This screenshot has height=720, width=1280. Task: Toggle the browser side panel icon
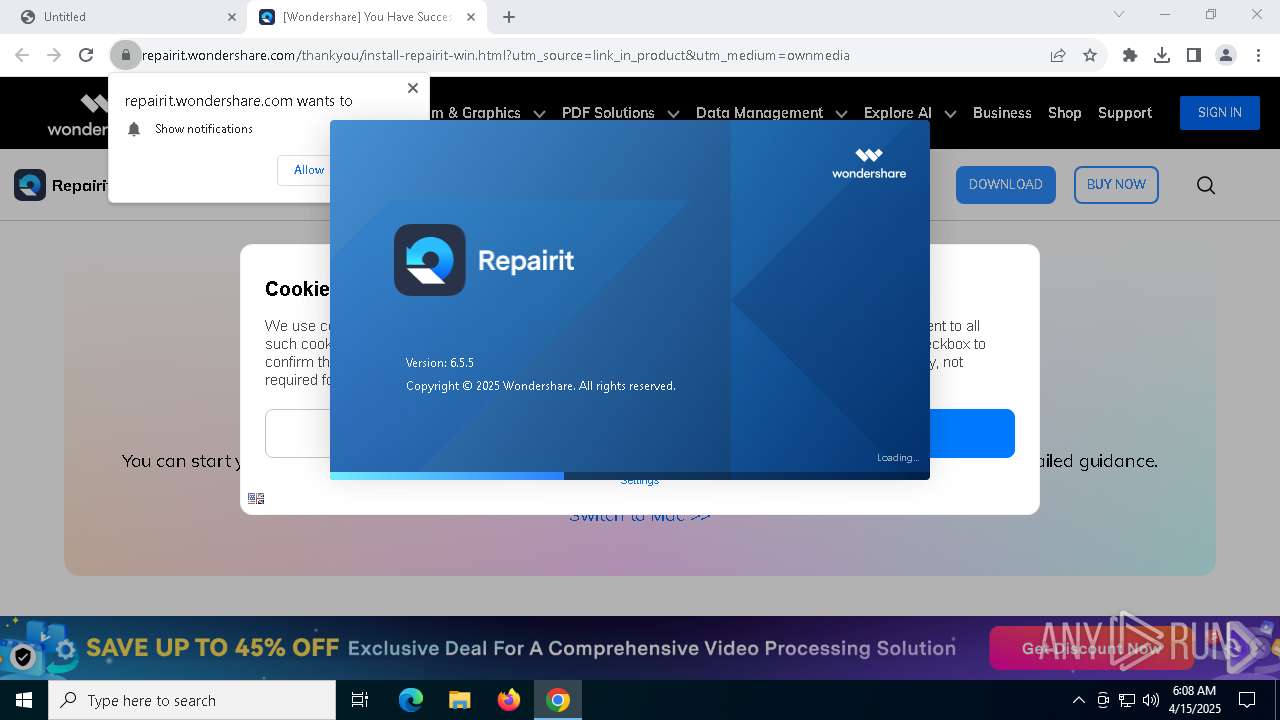(1194, 55)
